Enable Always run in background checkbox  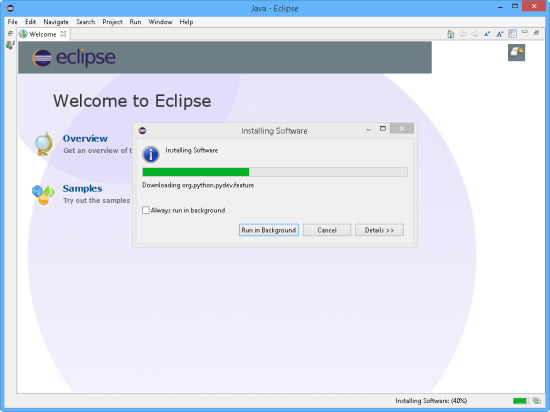(x=146, y=210)
